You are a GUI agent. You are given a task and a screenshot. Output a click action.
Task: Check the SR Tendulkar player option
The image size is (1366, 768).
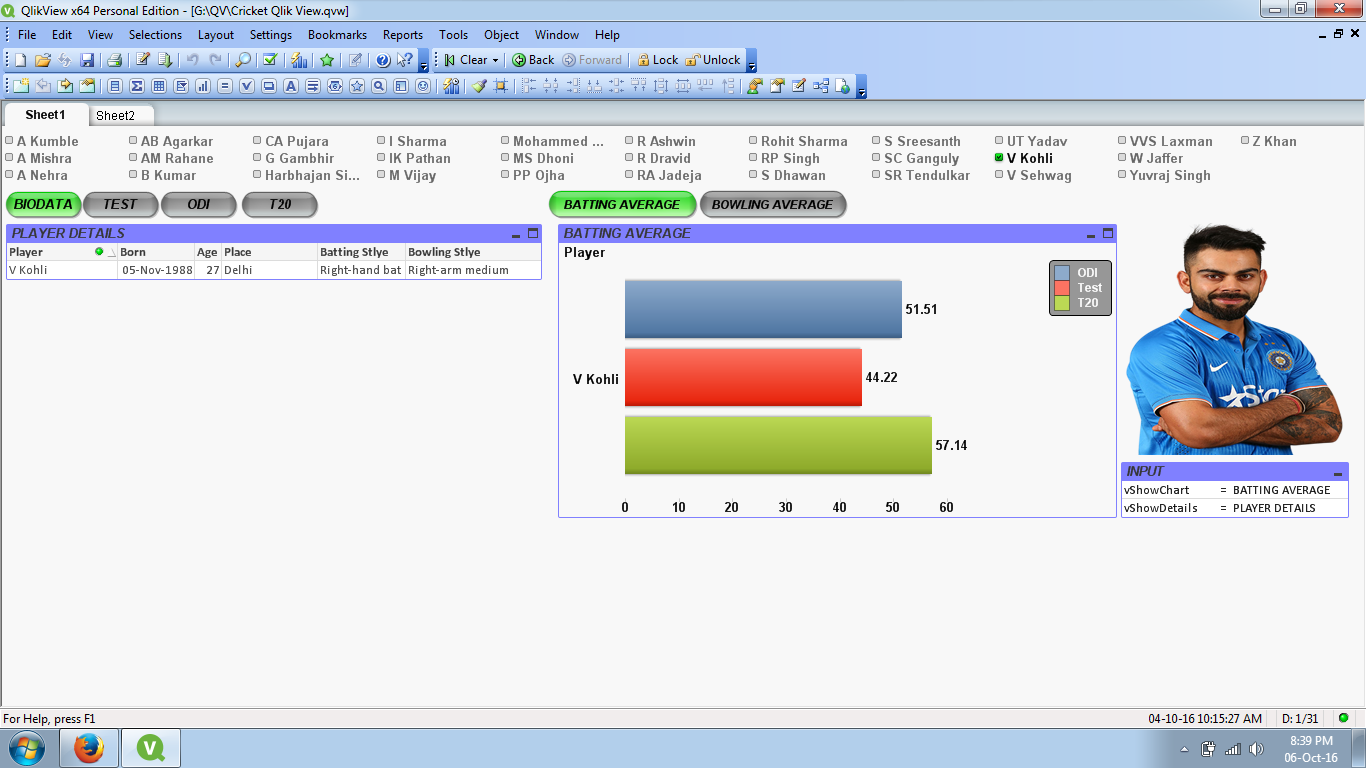click(876, 175)
